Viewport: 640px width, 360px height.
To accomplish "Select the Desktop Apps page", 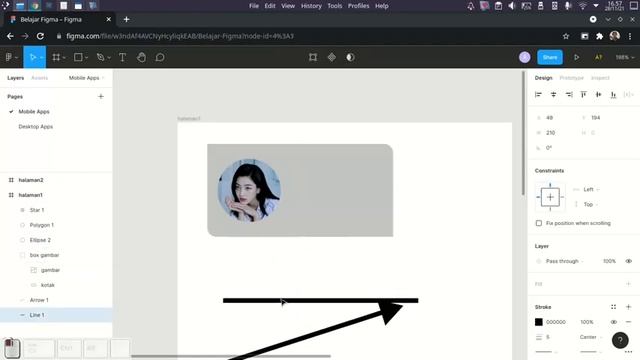I will (36, 127).
